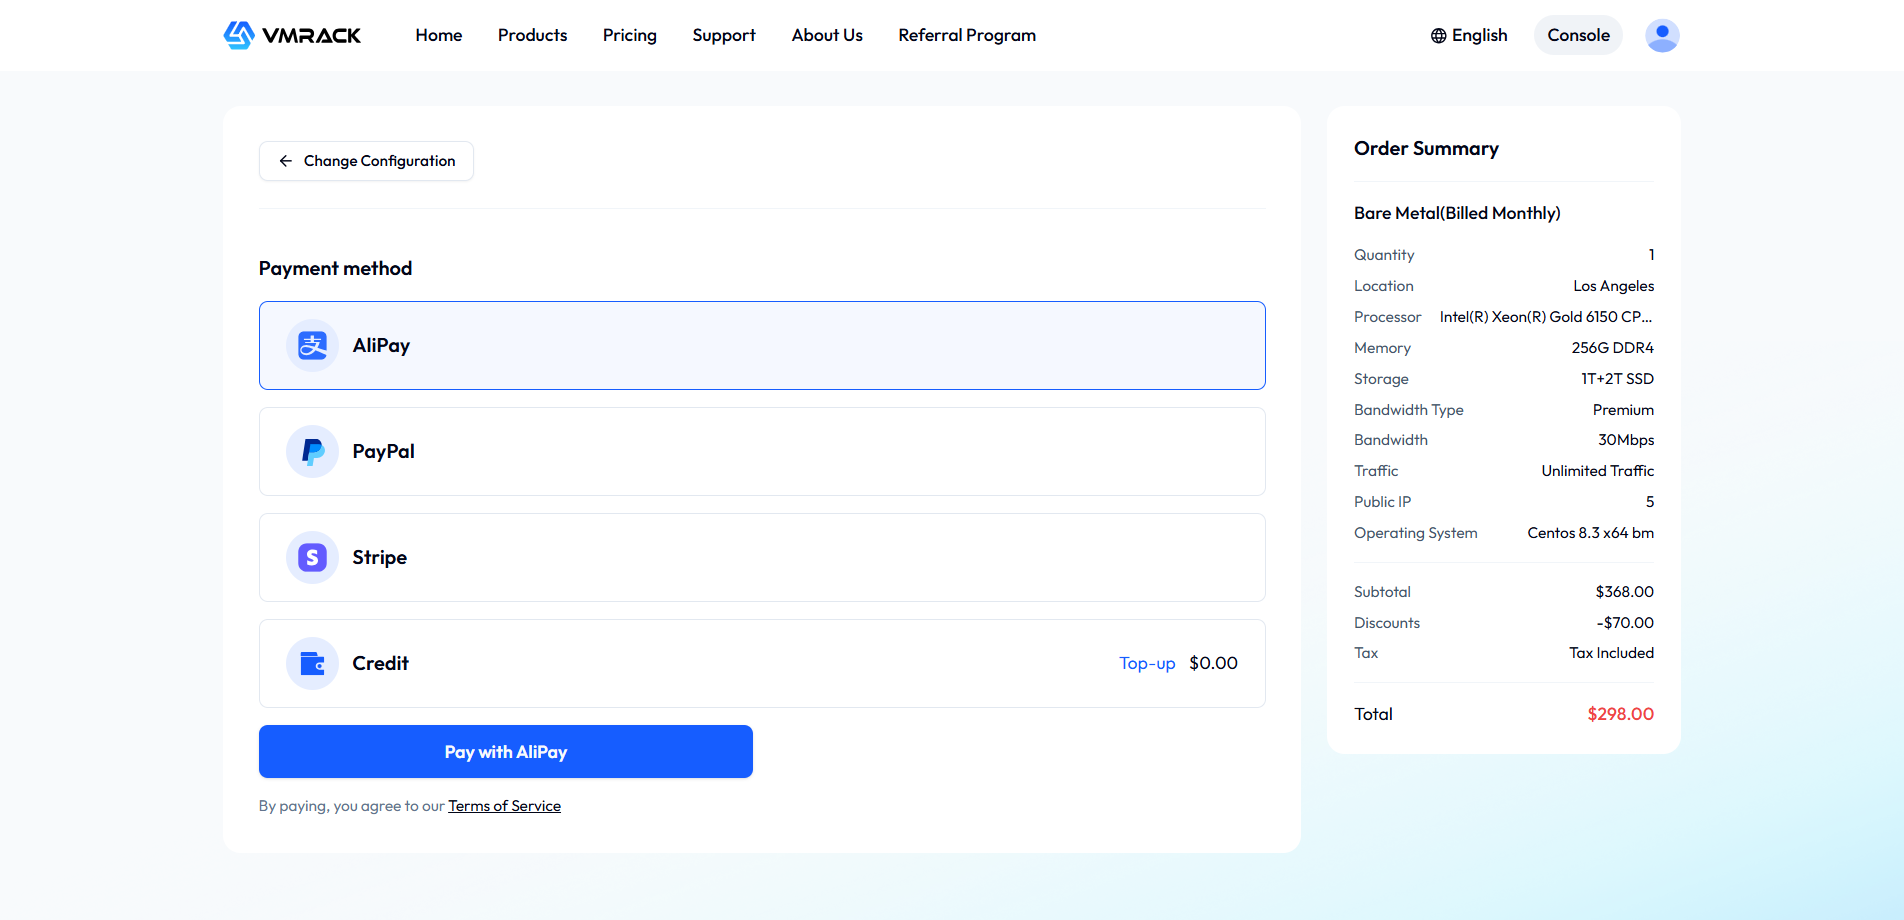Click Pay with AliPay button
1904x920 pixels.
(506, 752)
